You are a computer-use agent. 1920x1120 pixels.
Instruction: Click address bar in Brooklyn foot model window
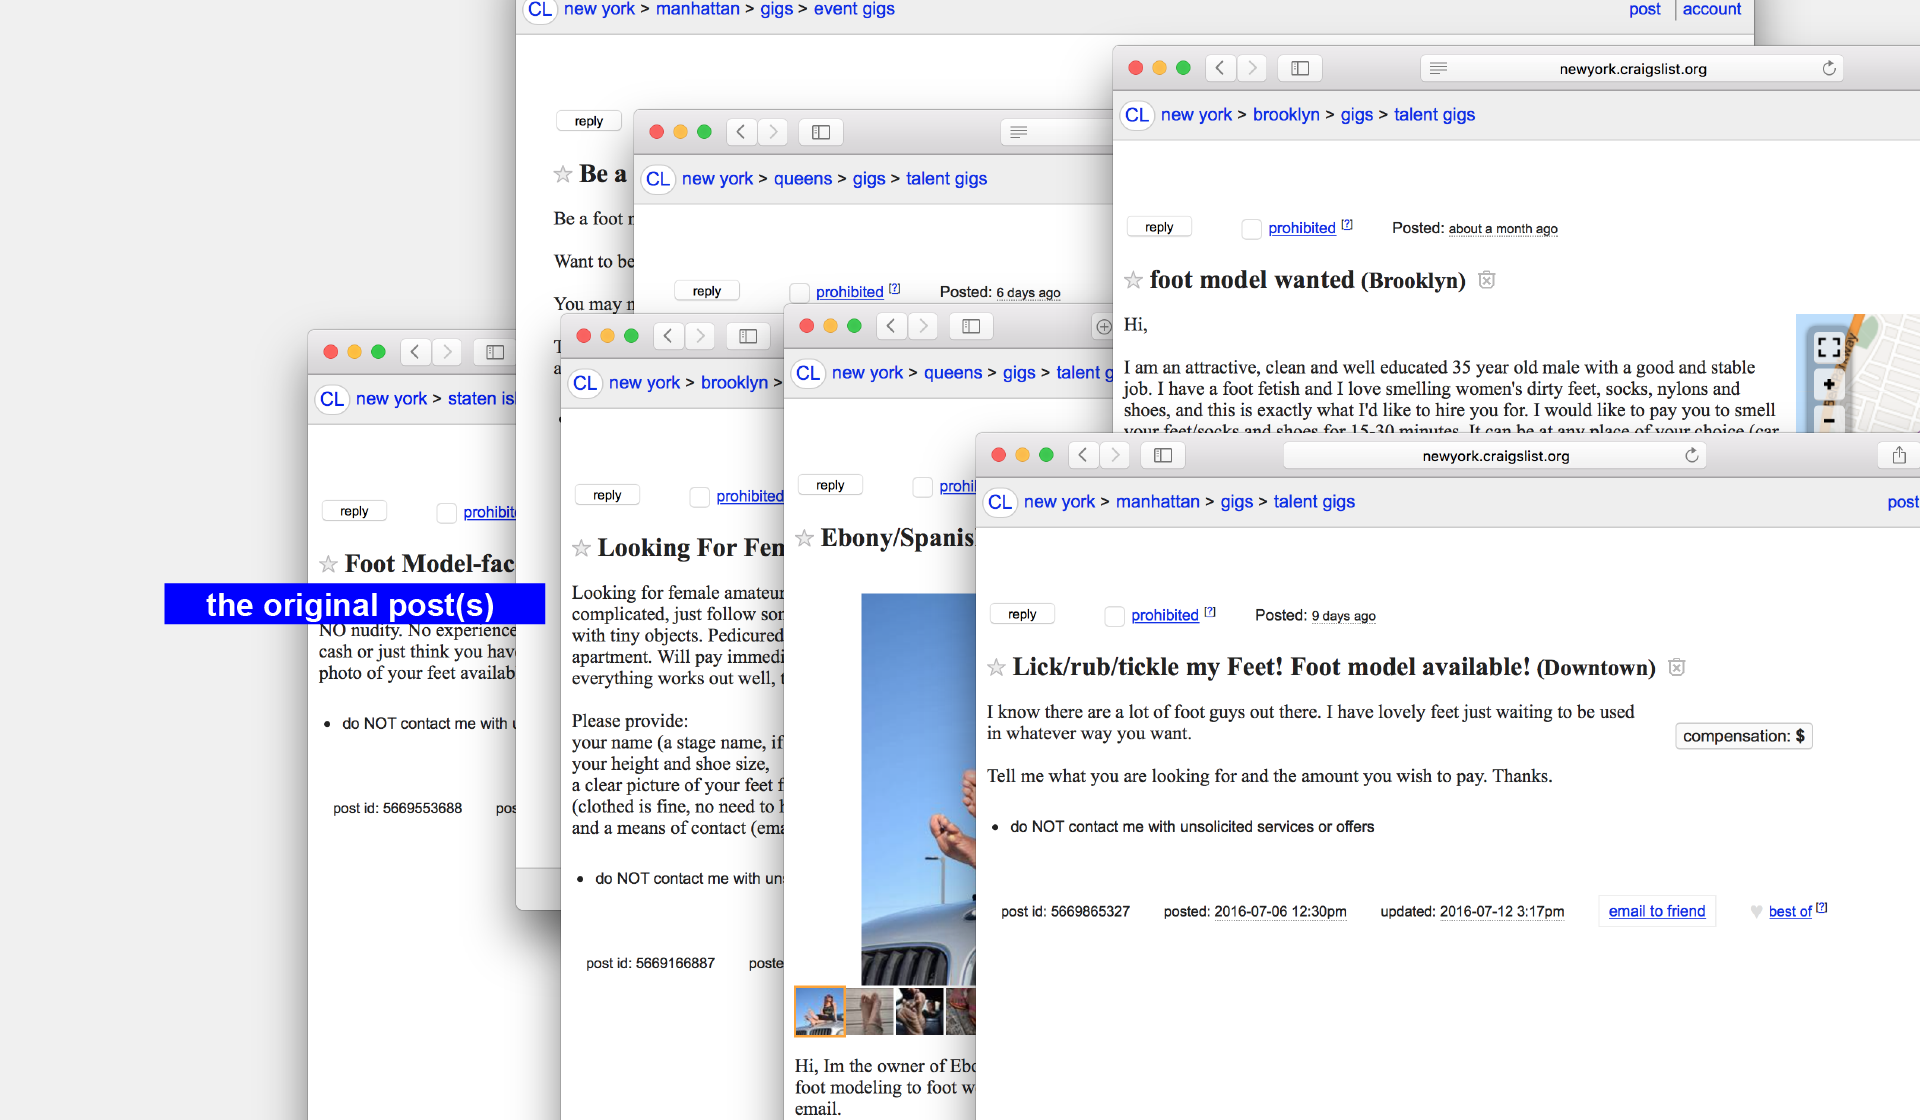[x=1632, y=68]
